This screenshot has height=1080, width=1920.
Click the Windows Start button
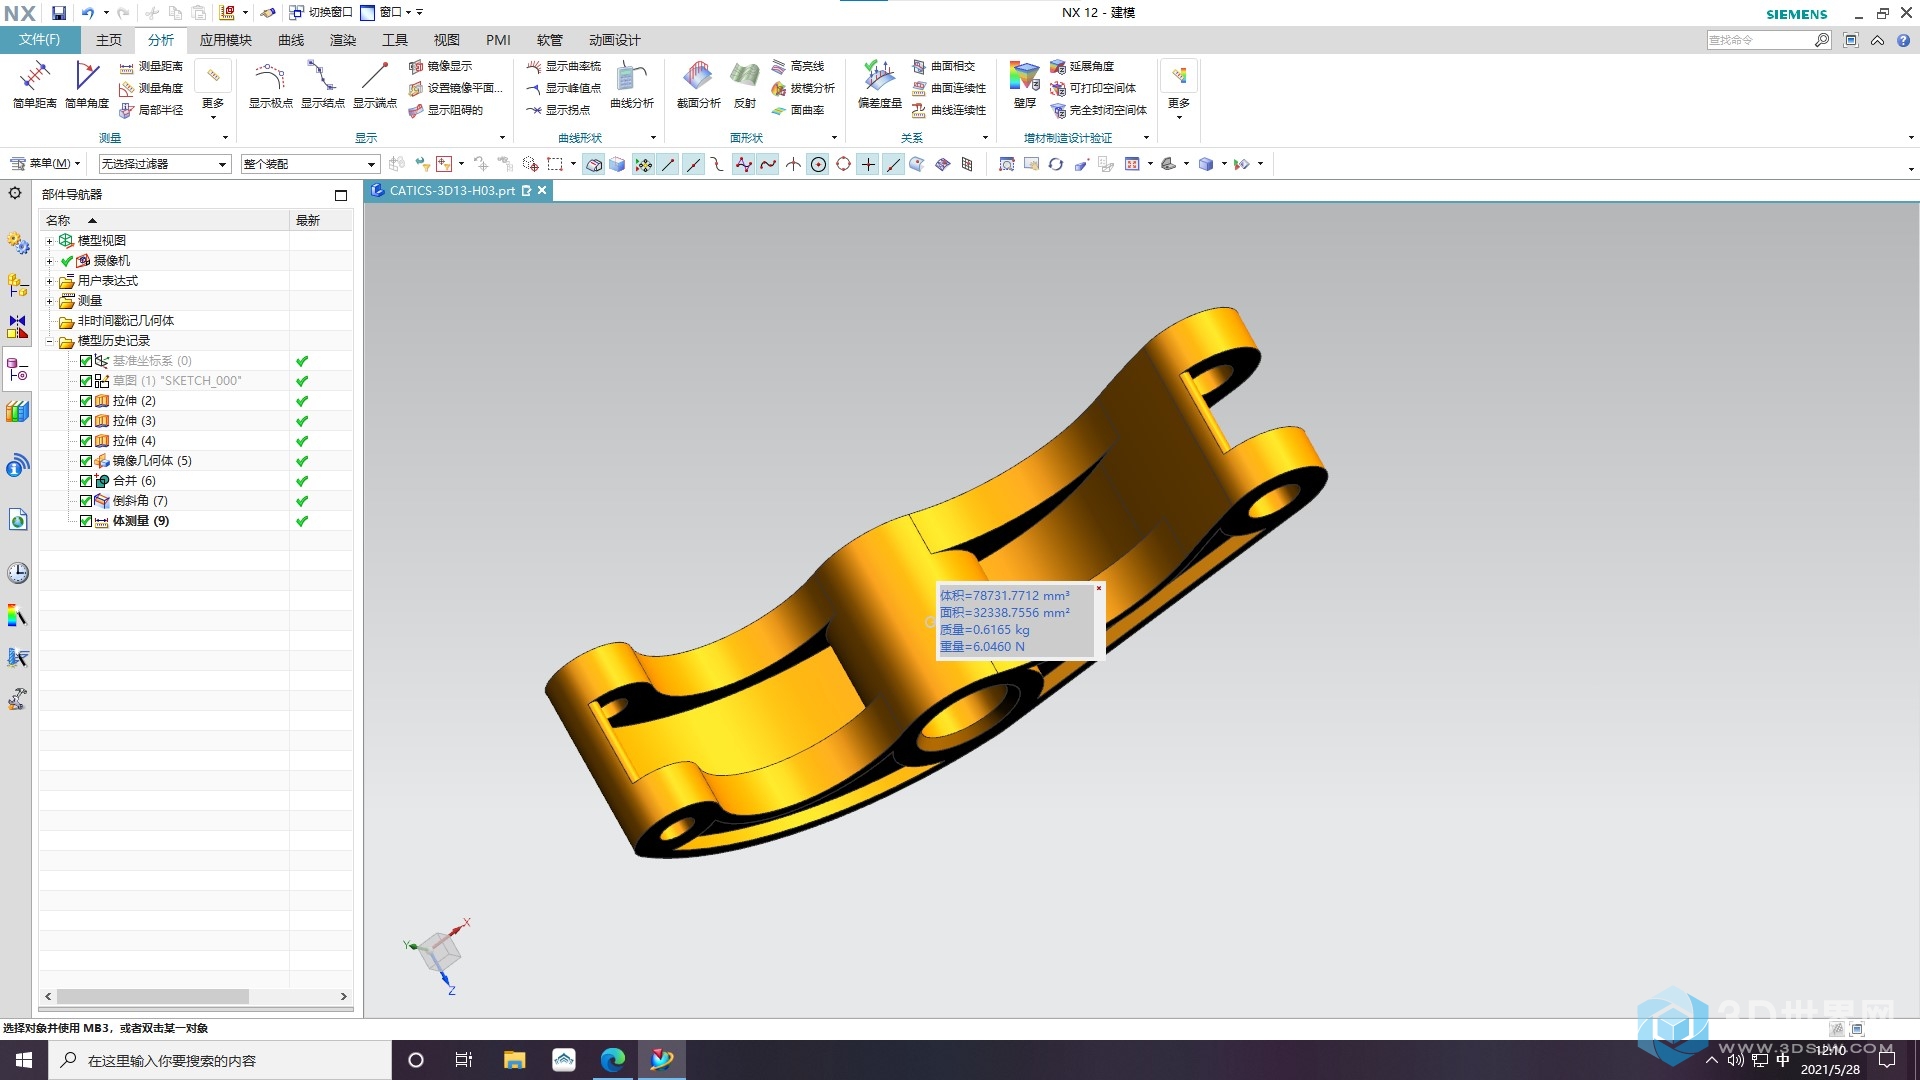pyautogui.click(x=24, y=1060)
